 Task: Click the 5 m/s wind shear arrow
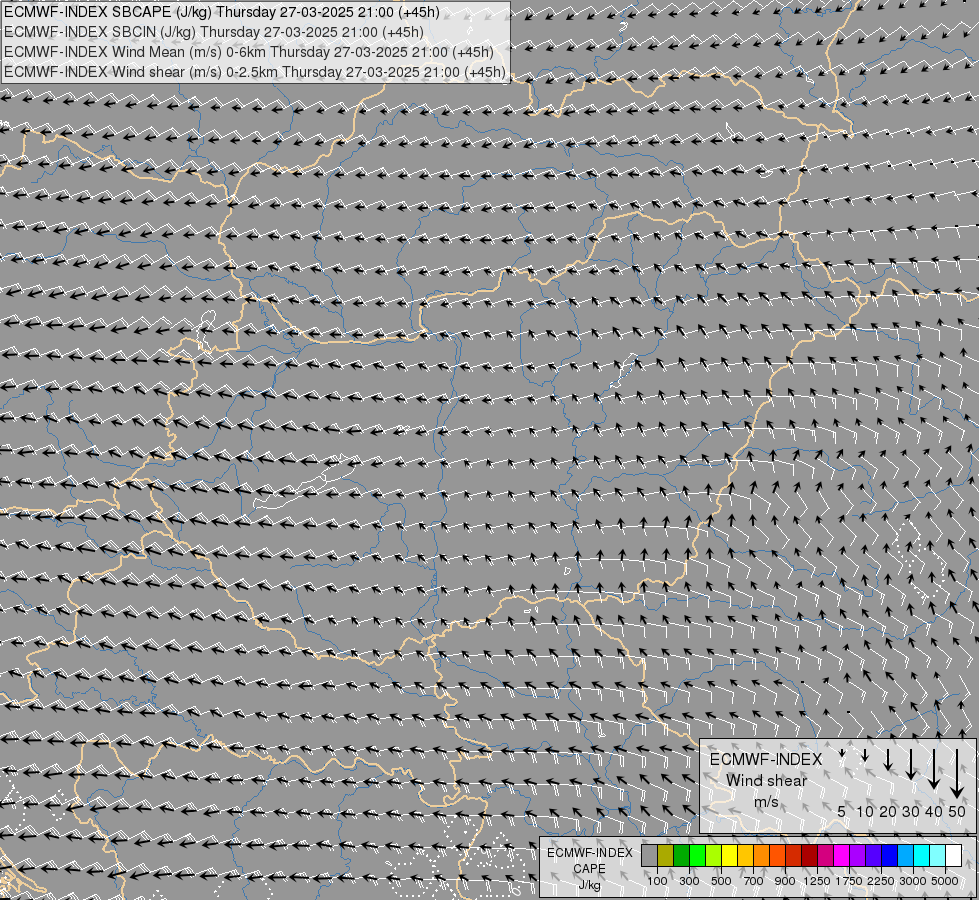coord(842,753)
